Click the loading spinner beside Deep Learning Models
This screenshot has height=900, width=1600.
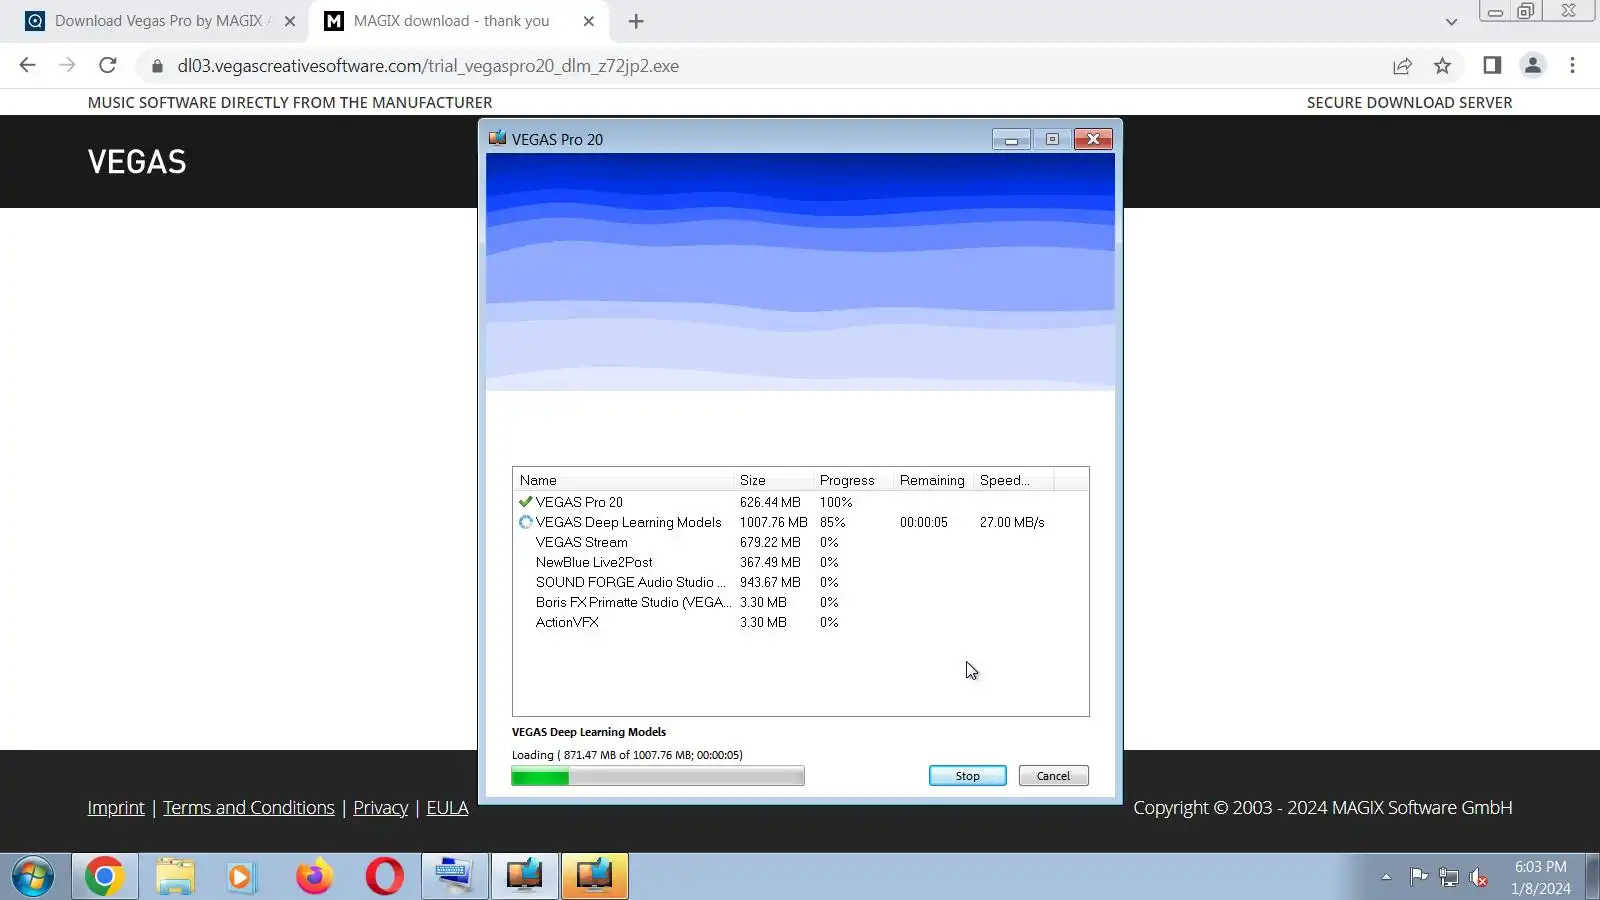(x=525, y=522)
